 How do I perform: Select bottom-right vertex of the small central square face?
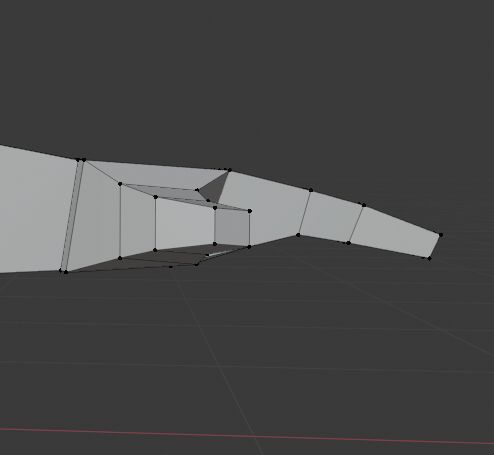click(249, 247)
